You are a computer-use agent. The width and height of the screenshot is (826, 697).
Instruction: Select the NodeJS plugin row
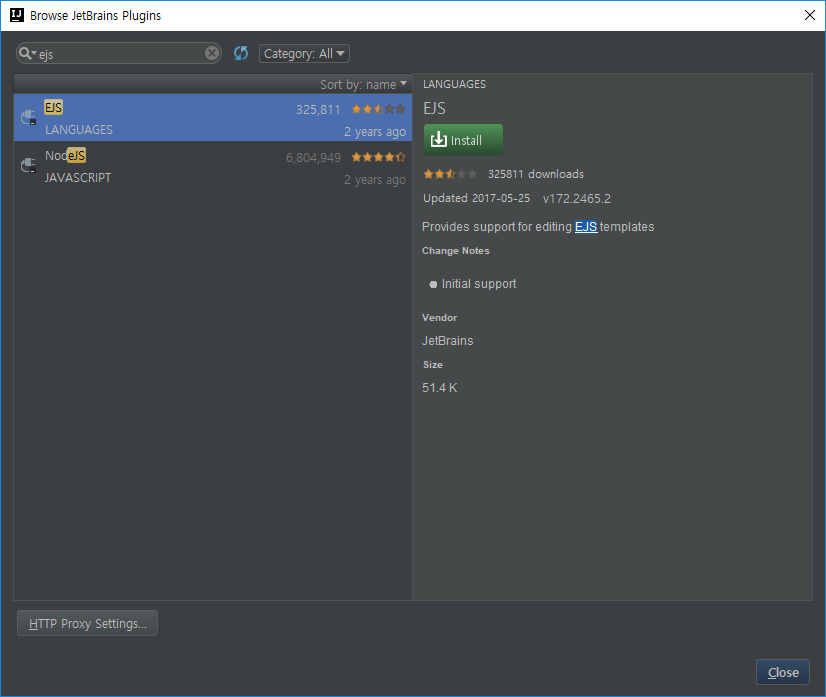(x=213, y=165)
